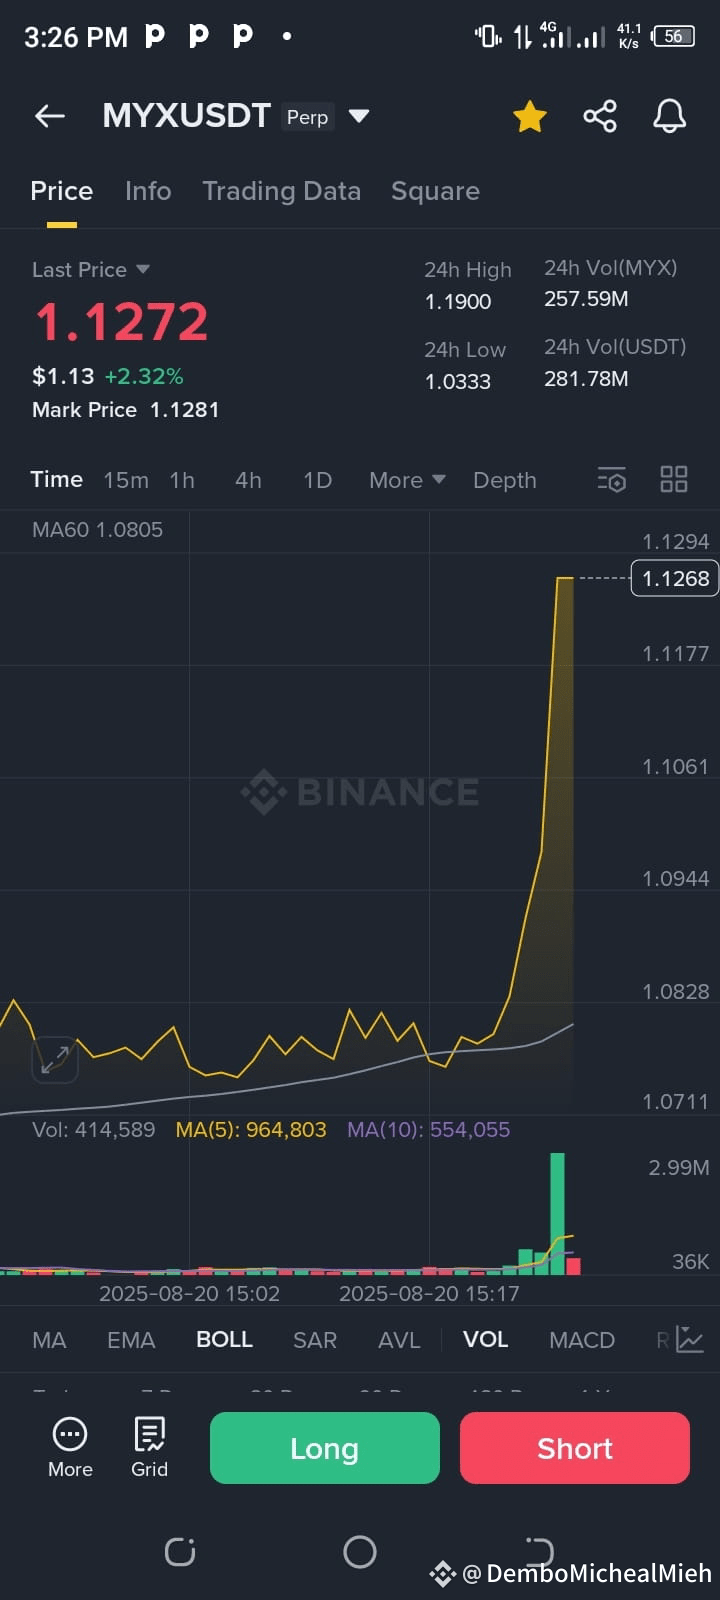720x1600 pixels.
Task: Open the grid layout view icon
Action: (x=673, y=480)
